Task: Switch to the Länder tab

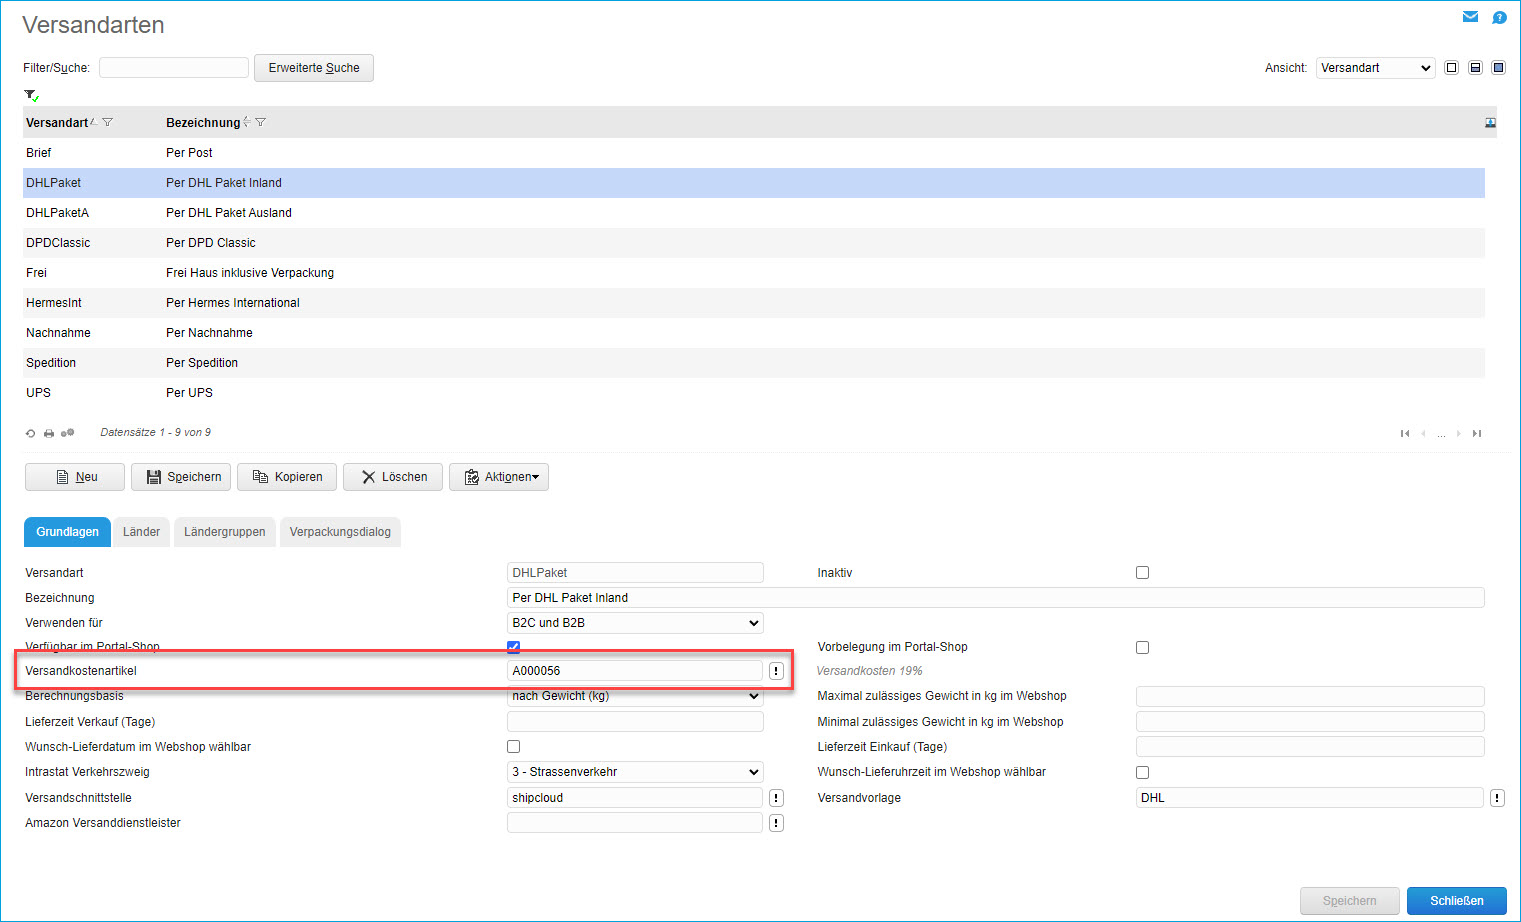Action: click(141, 532)
